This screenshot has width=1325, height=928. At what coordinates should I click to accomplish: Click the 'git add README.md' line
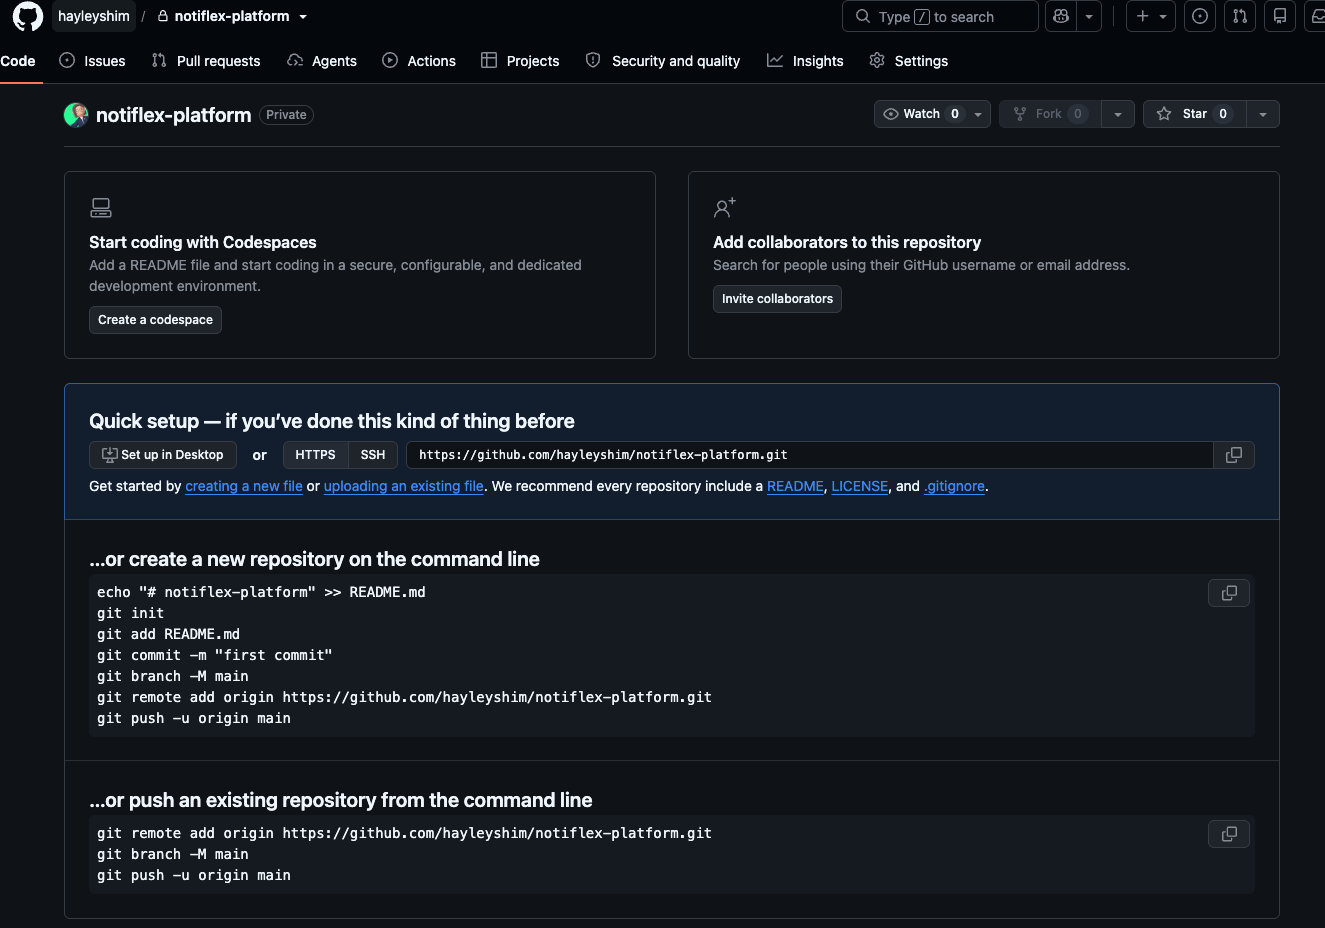[168, 634]
